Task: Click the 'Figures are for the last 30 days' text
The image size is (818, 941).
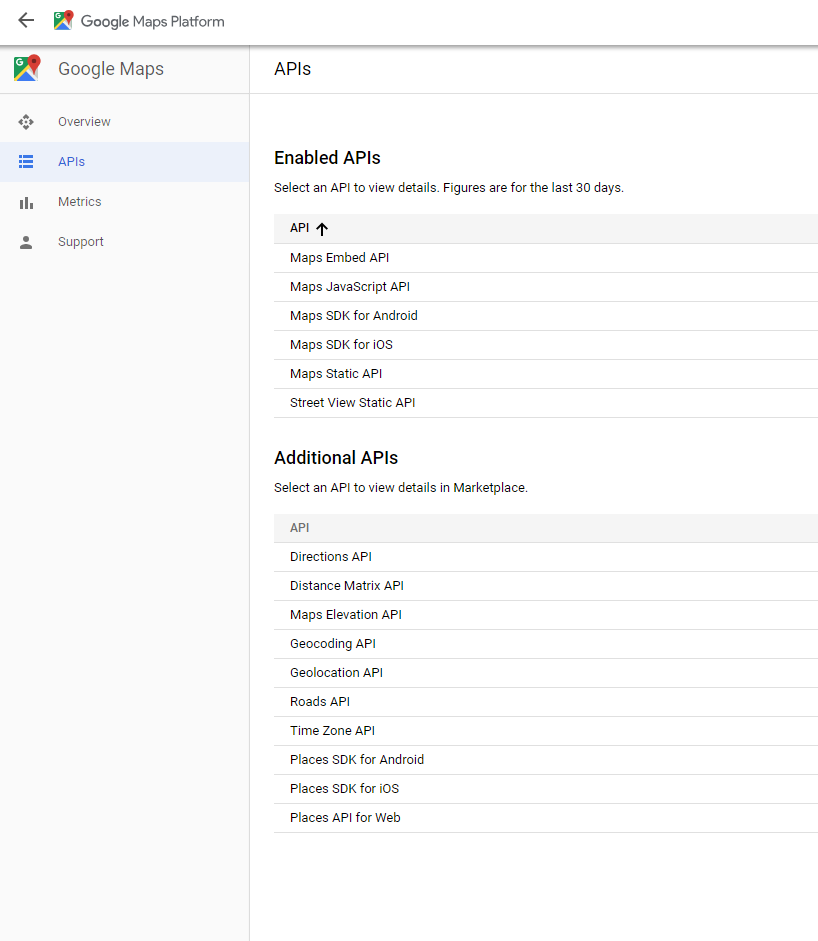Action: coord(534,188)
